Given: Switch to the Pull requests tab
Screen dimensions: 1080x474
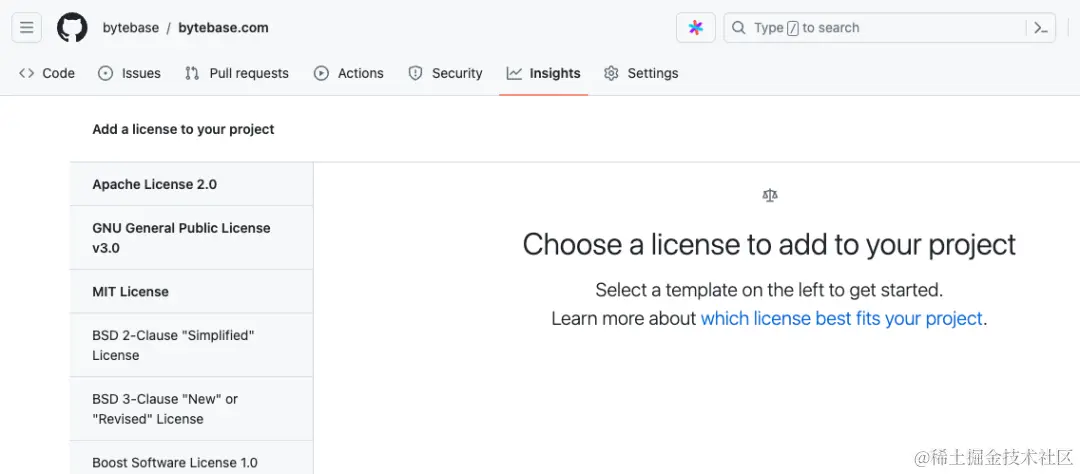Looking at the screenshot, I should [x=237, y=73].
